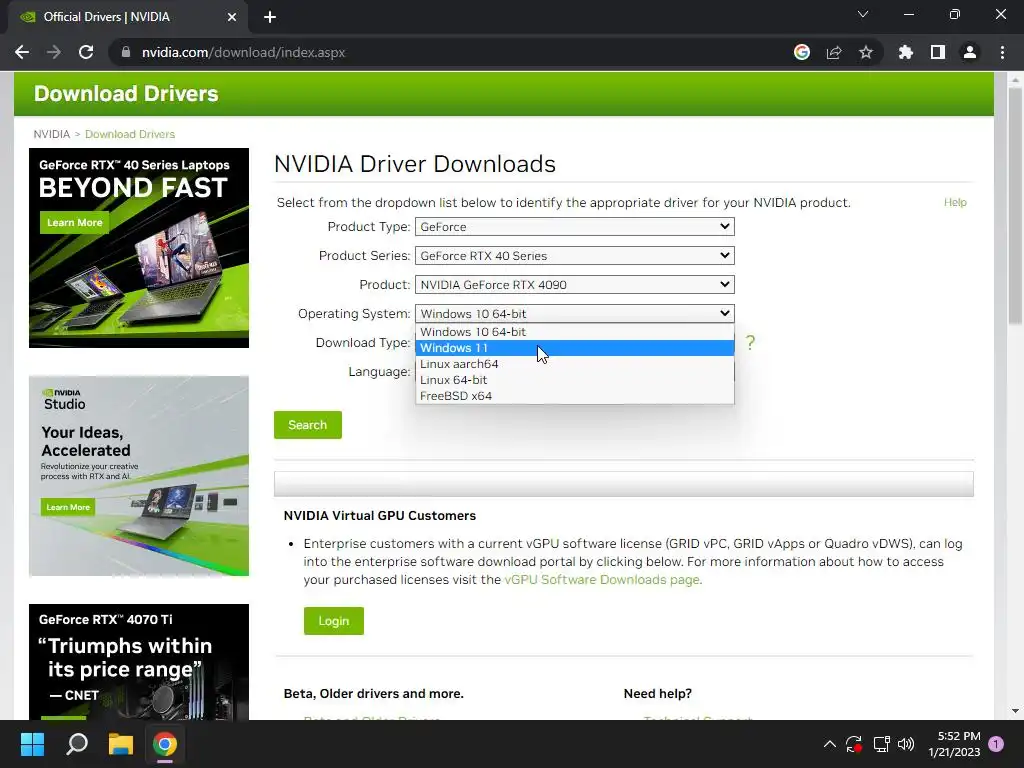Open the Google icon in the address bar

[x=801, y=52]
